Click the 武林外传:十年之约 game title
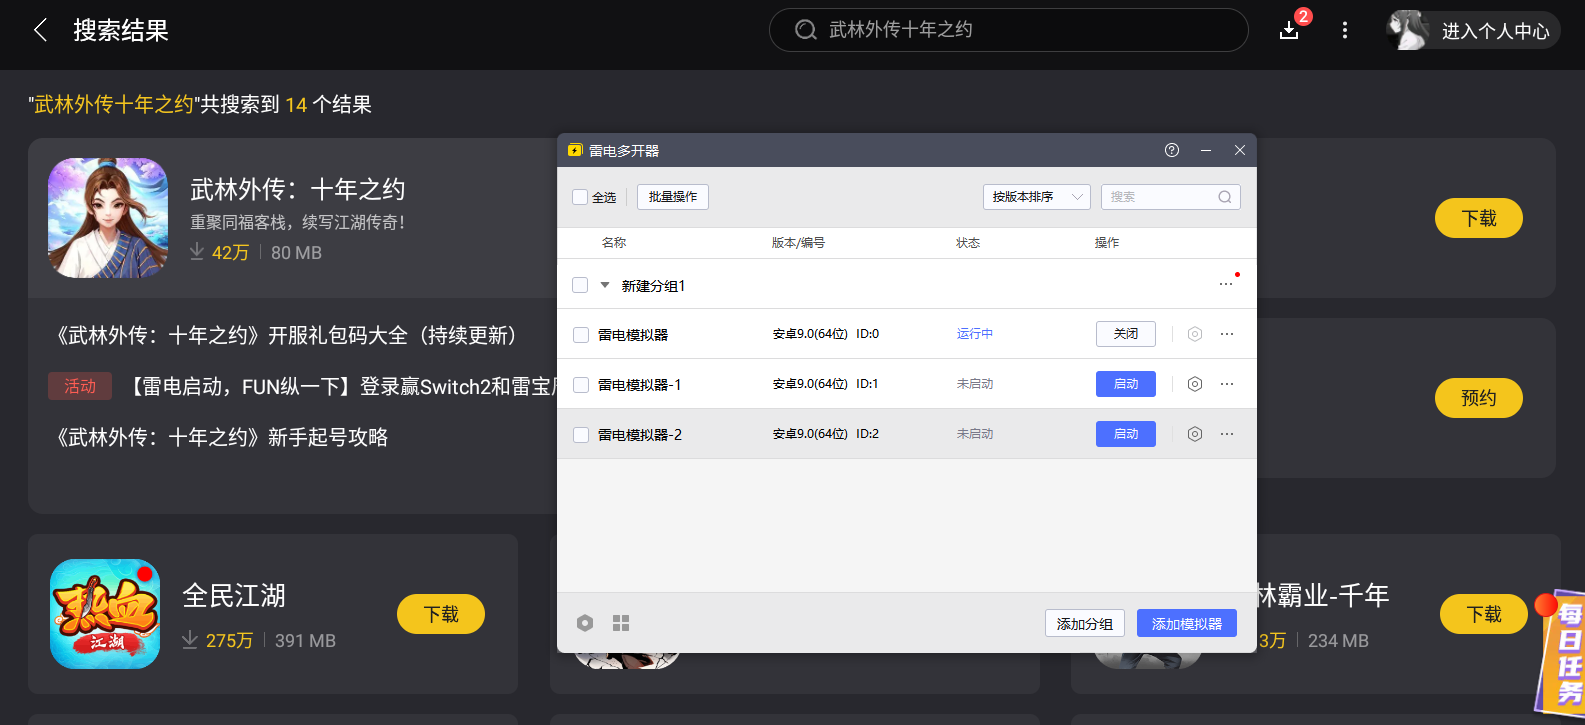The height and width of the screenshot is (725, 1585). pyautogui.click(x=298, y=189)
